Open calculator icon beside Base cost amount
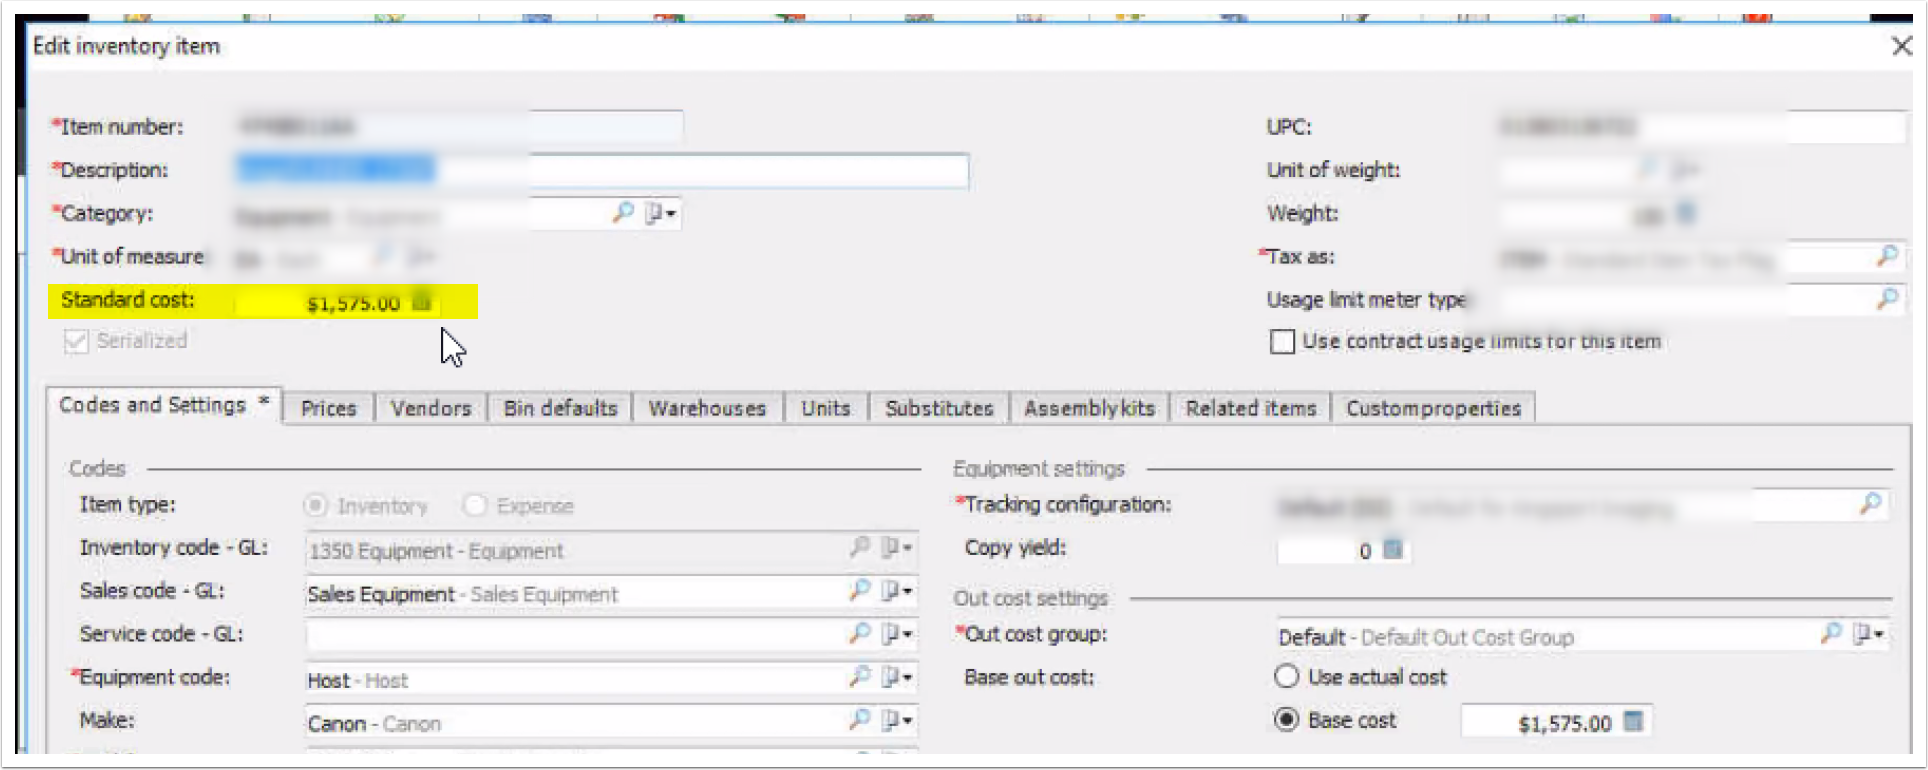The height and width of the screenshot is (770, 1928). 1632,721
